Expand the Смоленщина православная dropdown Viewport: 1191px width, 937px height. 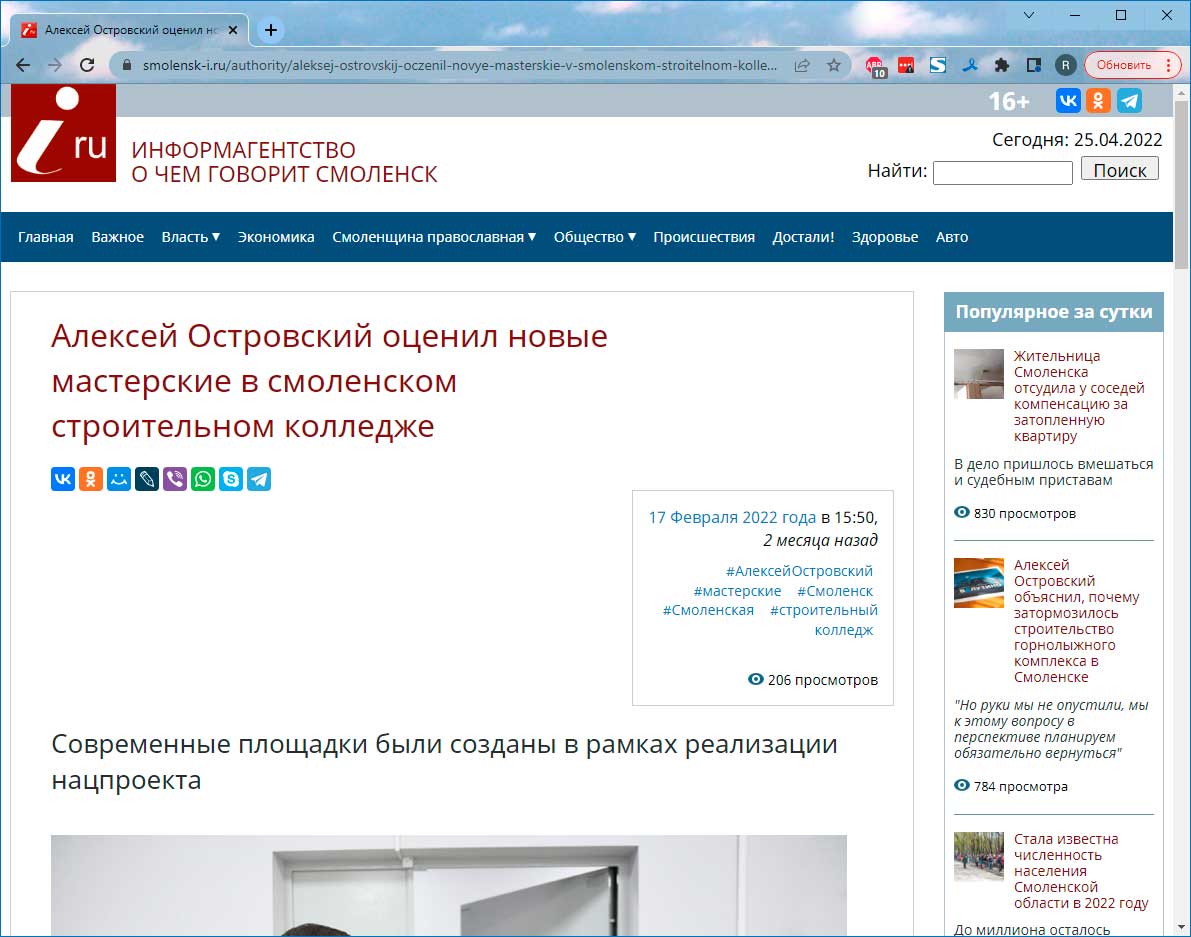pos(434,237)
